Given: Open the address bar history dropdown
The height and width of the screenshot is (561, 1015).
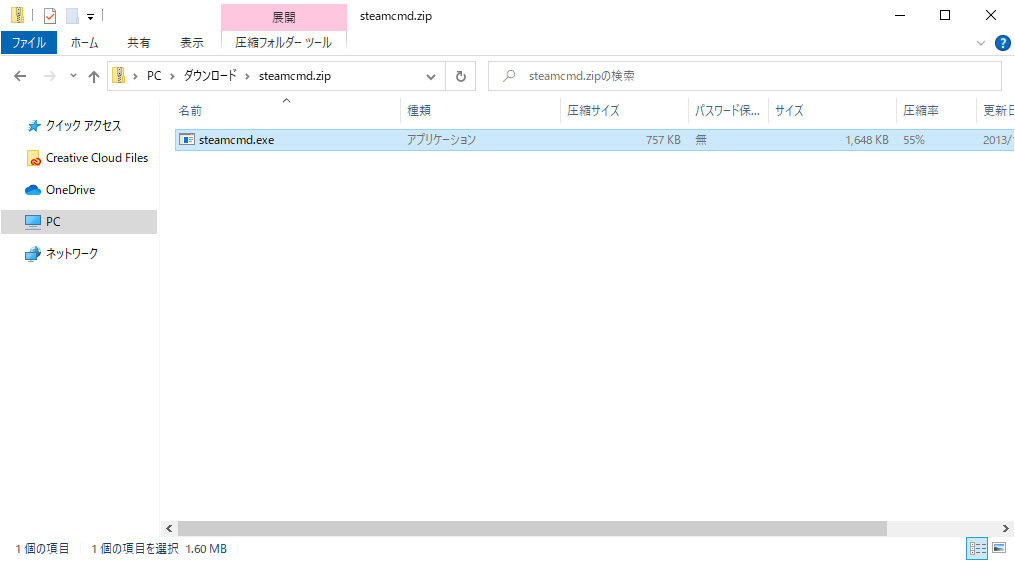Looking at the screenshot, I should (x=430, y=76).
